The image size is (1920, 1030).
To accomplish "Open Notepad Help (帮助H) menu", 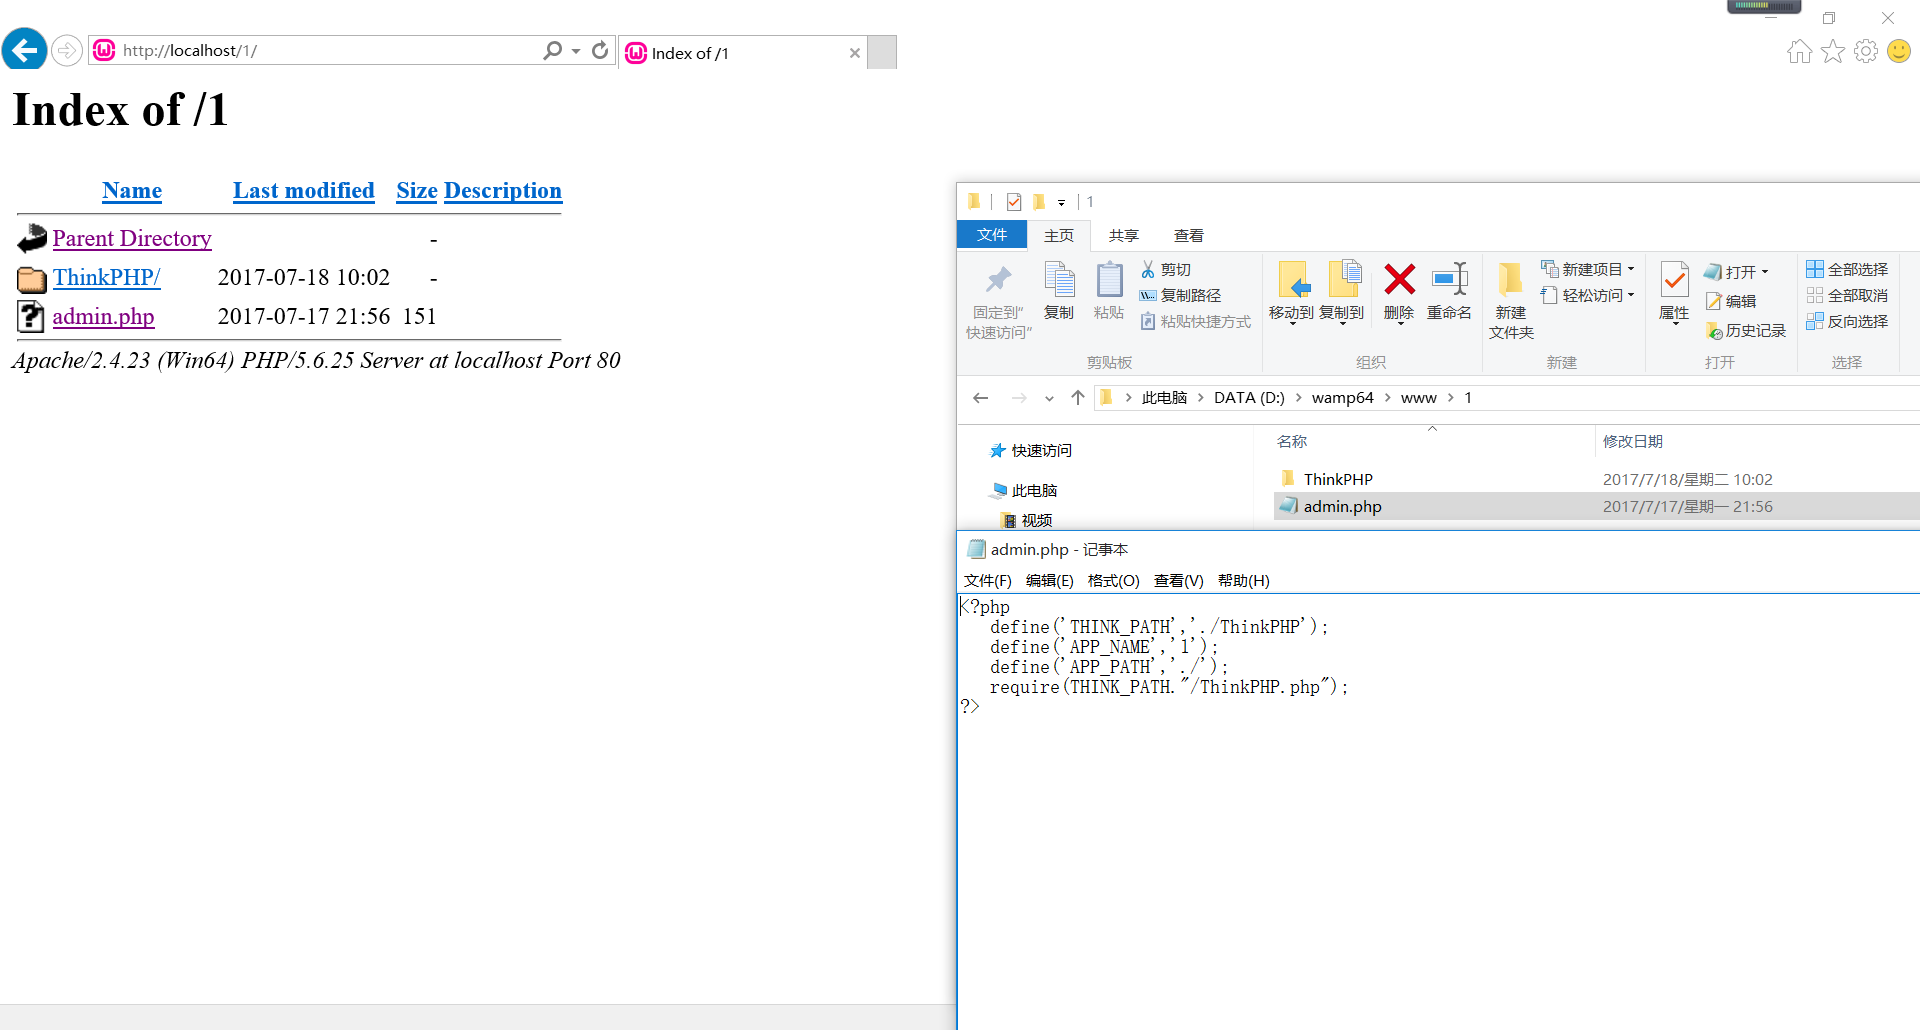I will click(x=1243, y=581).
